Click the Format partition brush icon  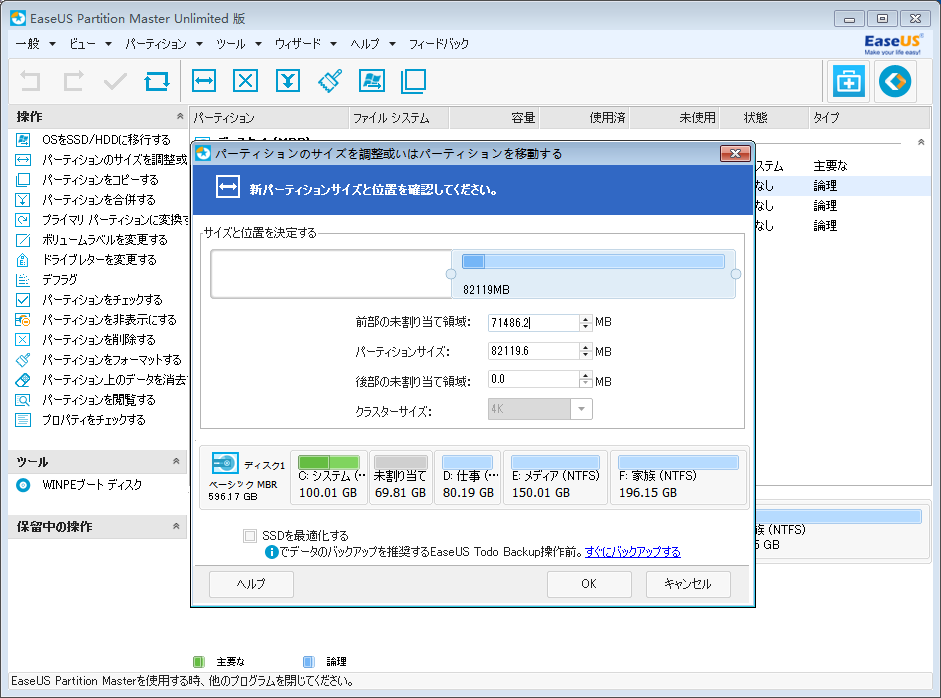click(x=330, y=81)
